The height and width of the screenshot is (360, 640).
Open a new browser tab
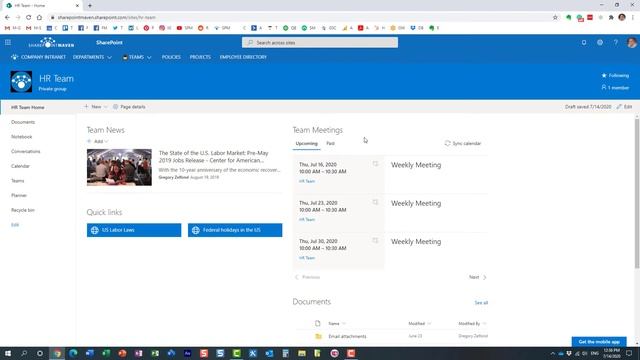click(x=90, y=6)
